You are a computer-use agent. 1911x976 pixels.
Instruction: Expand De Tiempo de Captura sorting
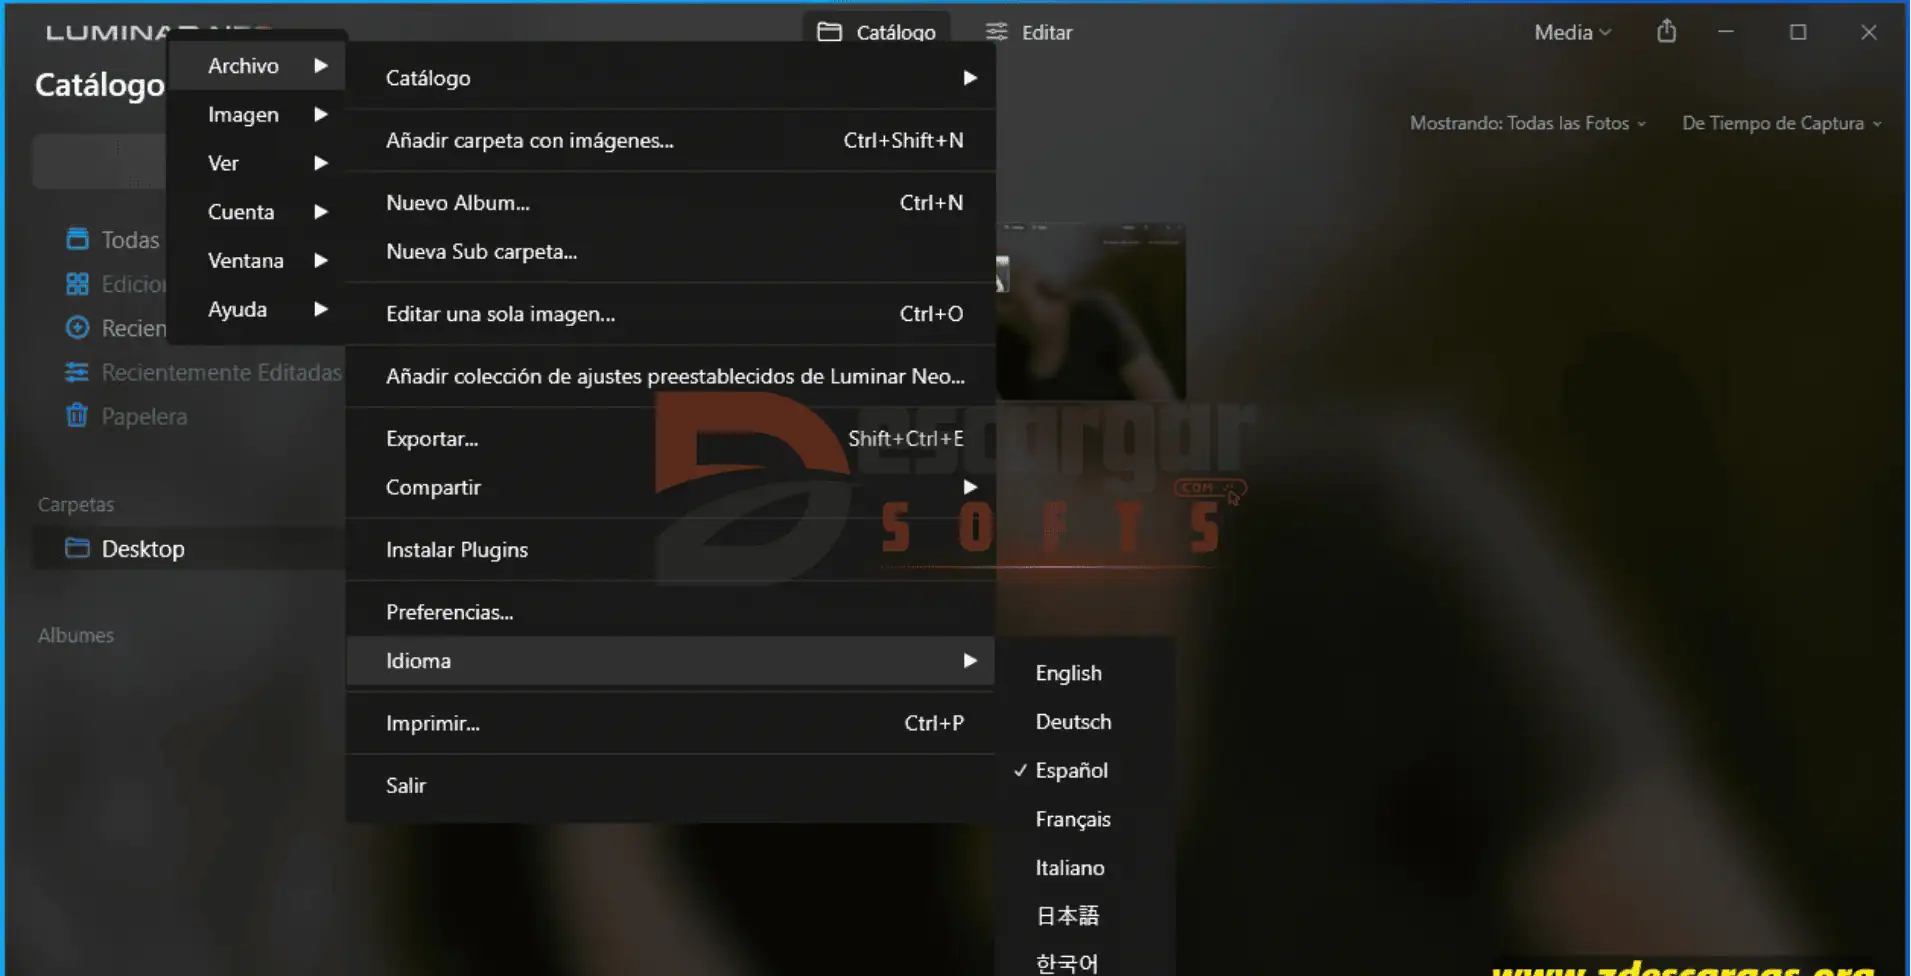[x=1781, y=123]
